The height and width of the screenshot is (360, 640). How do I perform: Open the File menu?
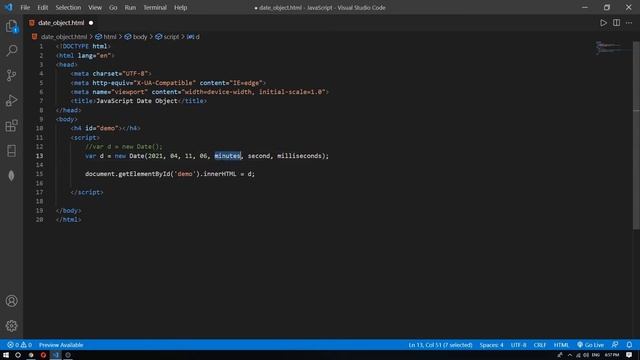pos(25,7)
